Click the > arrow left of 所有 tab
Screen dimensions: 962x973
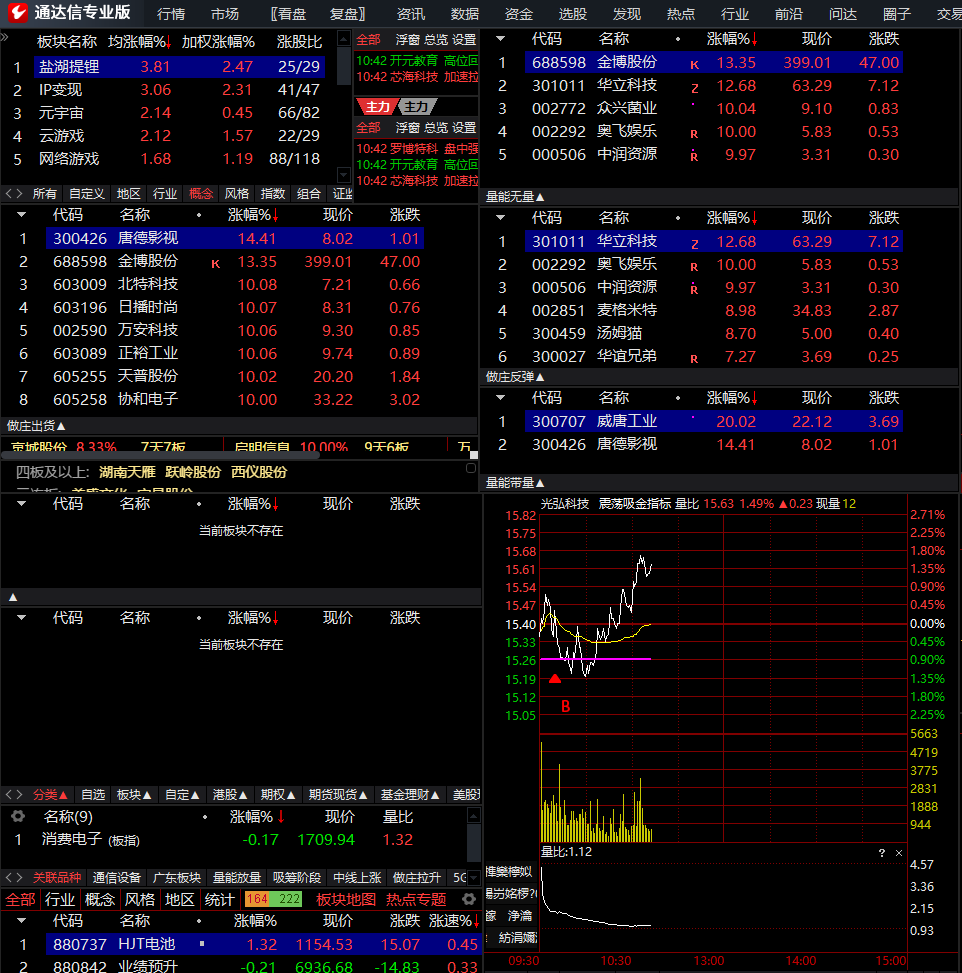pos(20,194)
